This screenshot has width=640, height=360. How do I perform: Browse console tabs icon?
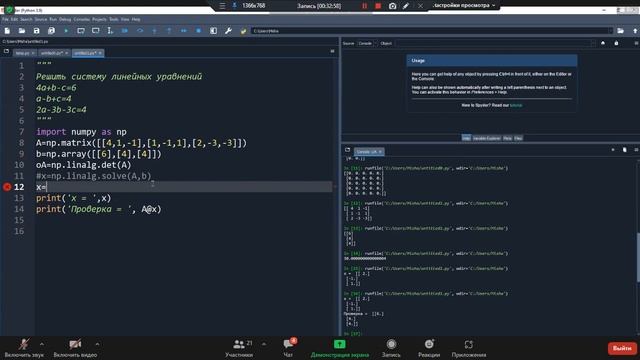[x=347, y=150]
